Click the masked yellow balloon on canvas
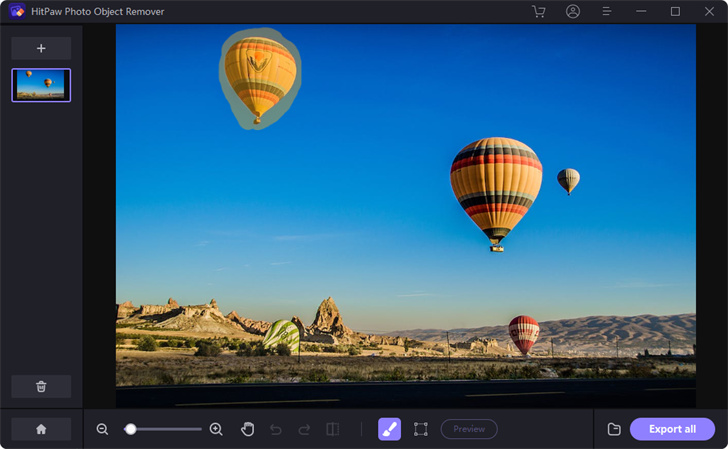The width and height of the screenshot is (728, 449). [260, 78]
